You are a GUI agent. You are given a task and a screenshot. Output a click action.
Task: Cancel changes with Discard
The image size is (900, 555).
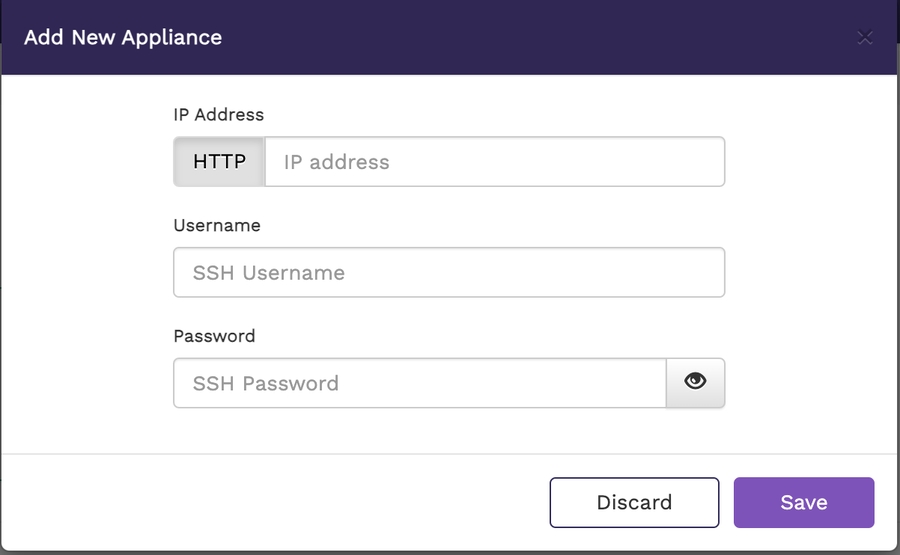pos(634,502)
